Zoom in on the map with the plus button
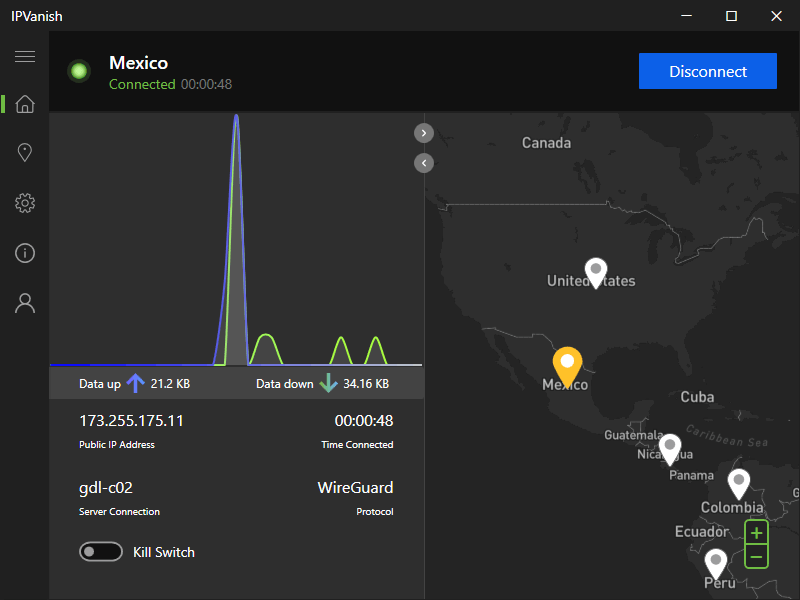 click(x=756, y=534)
